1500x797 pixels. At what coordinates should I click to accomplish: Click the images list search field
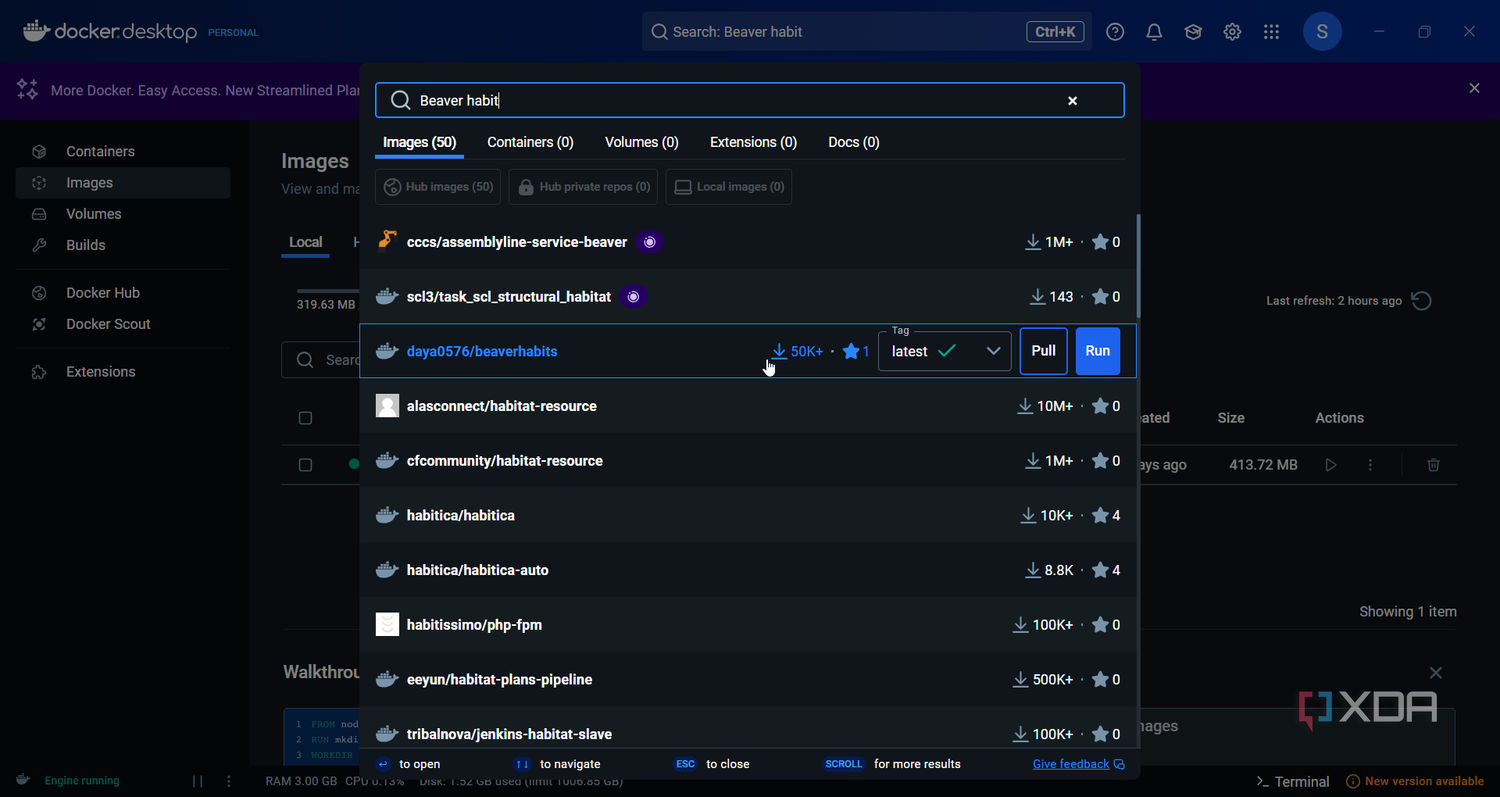(x=322, y=359)
